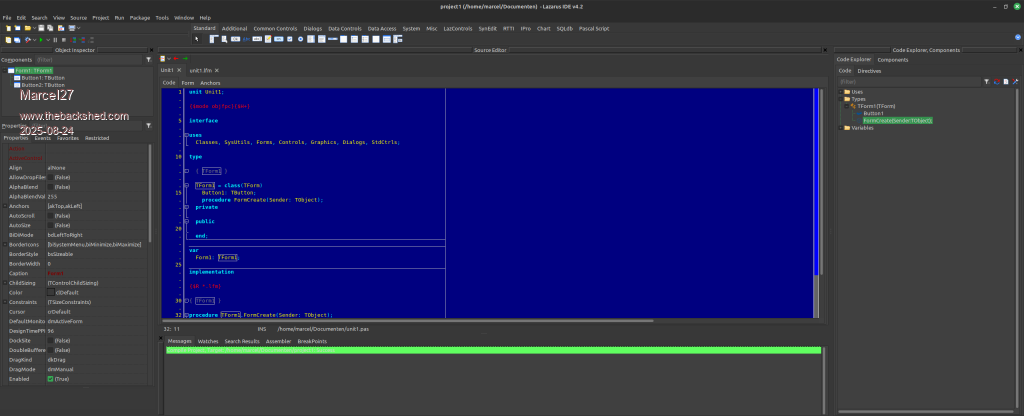Click the red jump back arrow in editor
The height and width of the screenshot is (416, 1024).
(176, 59)
